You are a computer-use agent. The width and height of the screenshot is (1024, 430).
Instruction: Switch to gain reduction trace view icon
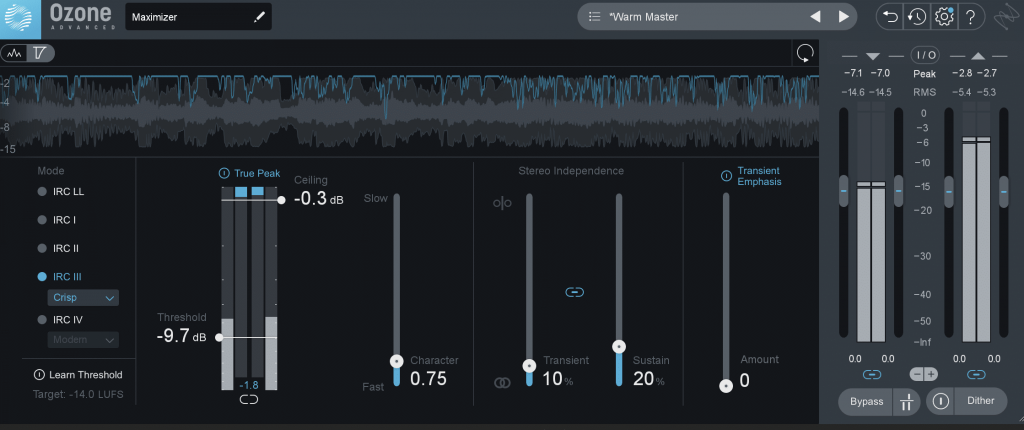[40, 54]
